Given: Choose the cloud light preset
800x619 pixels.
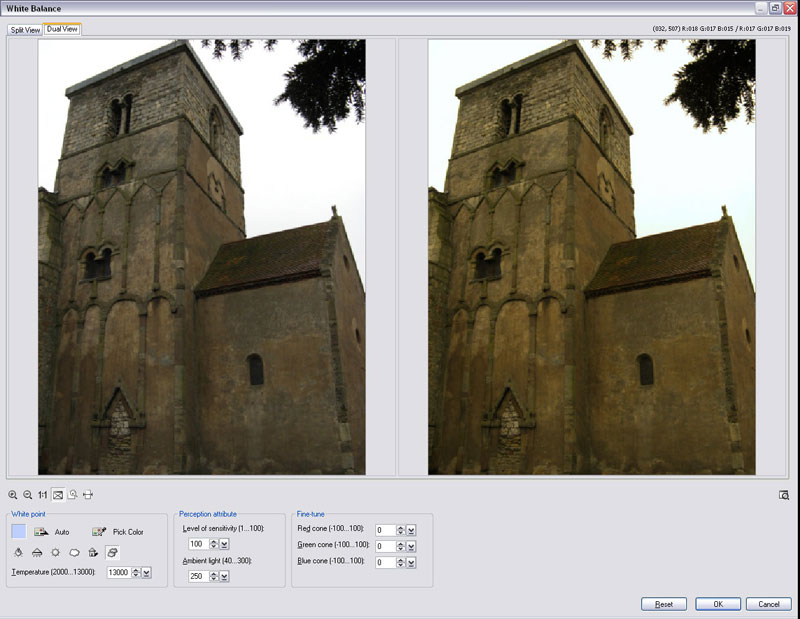Looking at the screenshot, I should pos(74,552).
